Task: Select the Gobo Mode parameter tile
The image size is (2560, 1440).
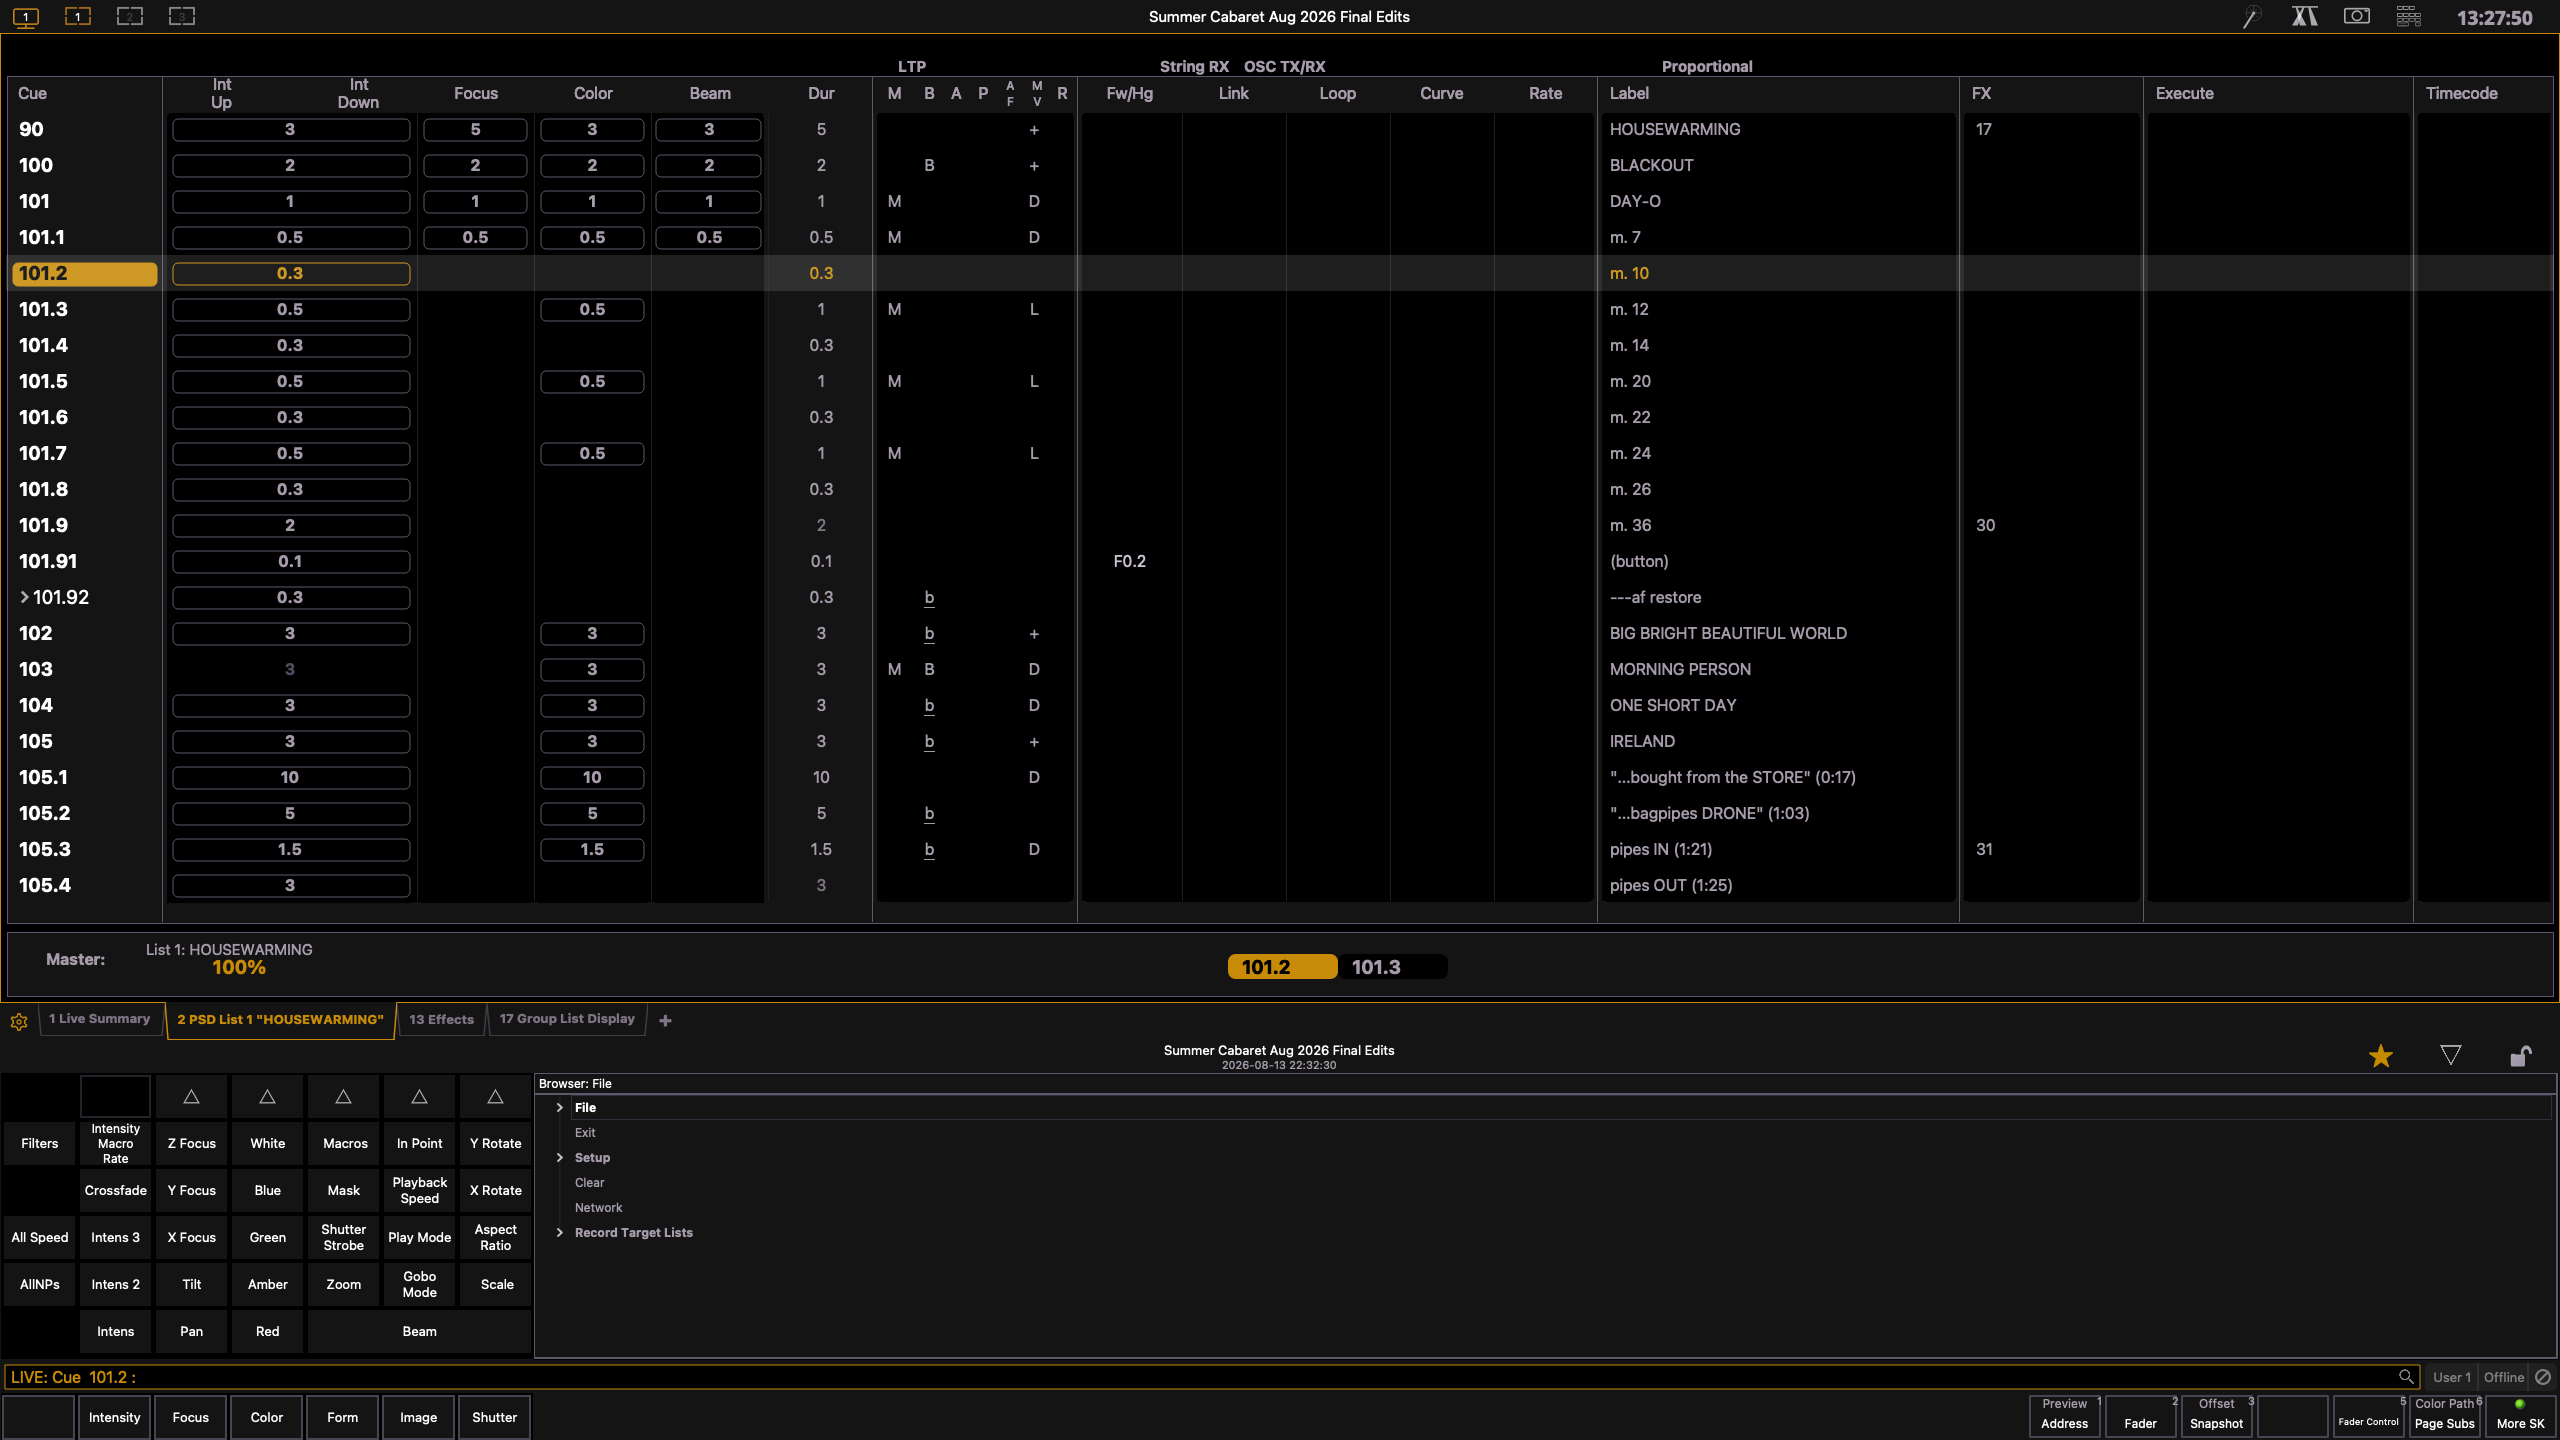Action: (420, 1285)
